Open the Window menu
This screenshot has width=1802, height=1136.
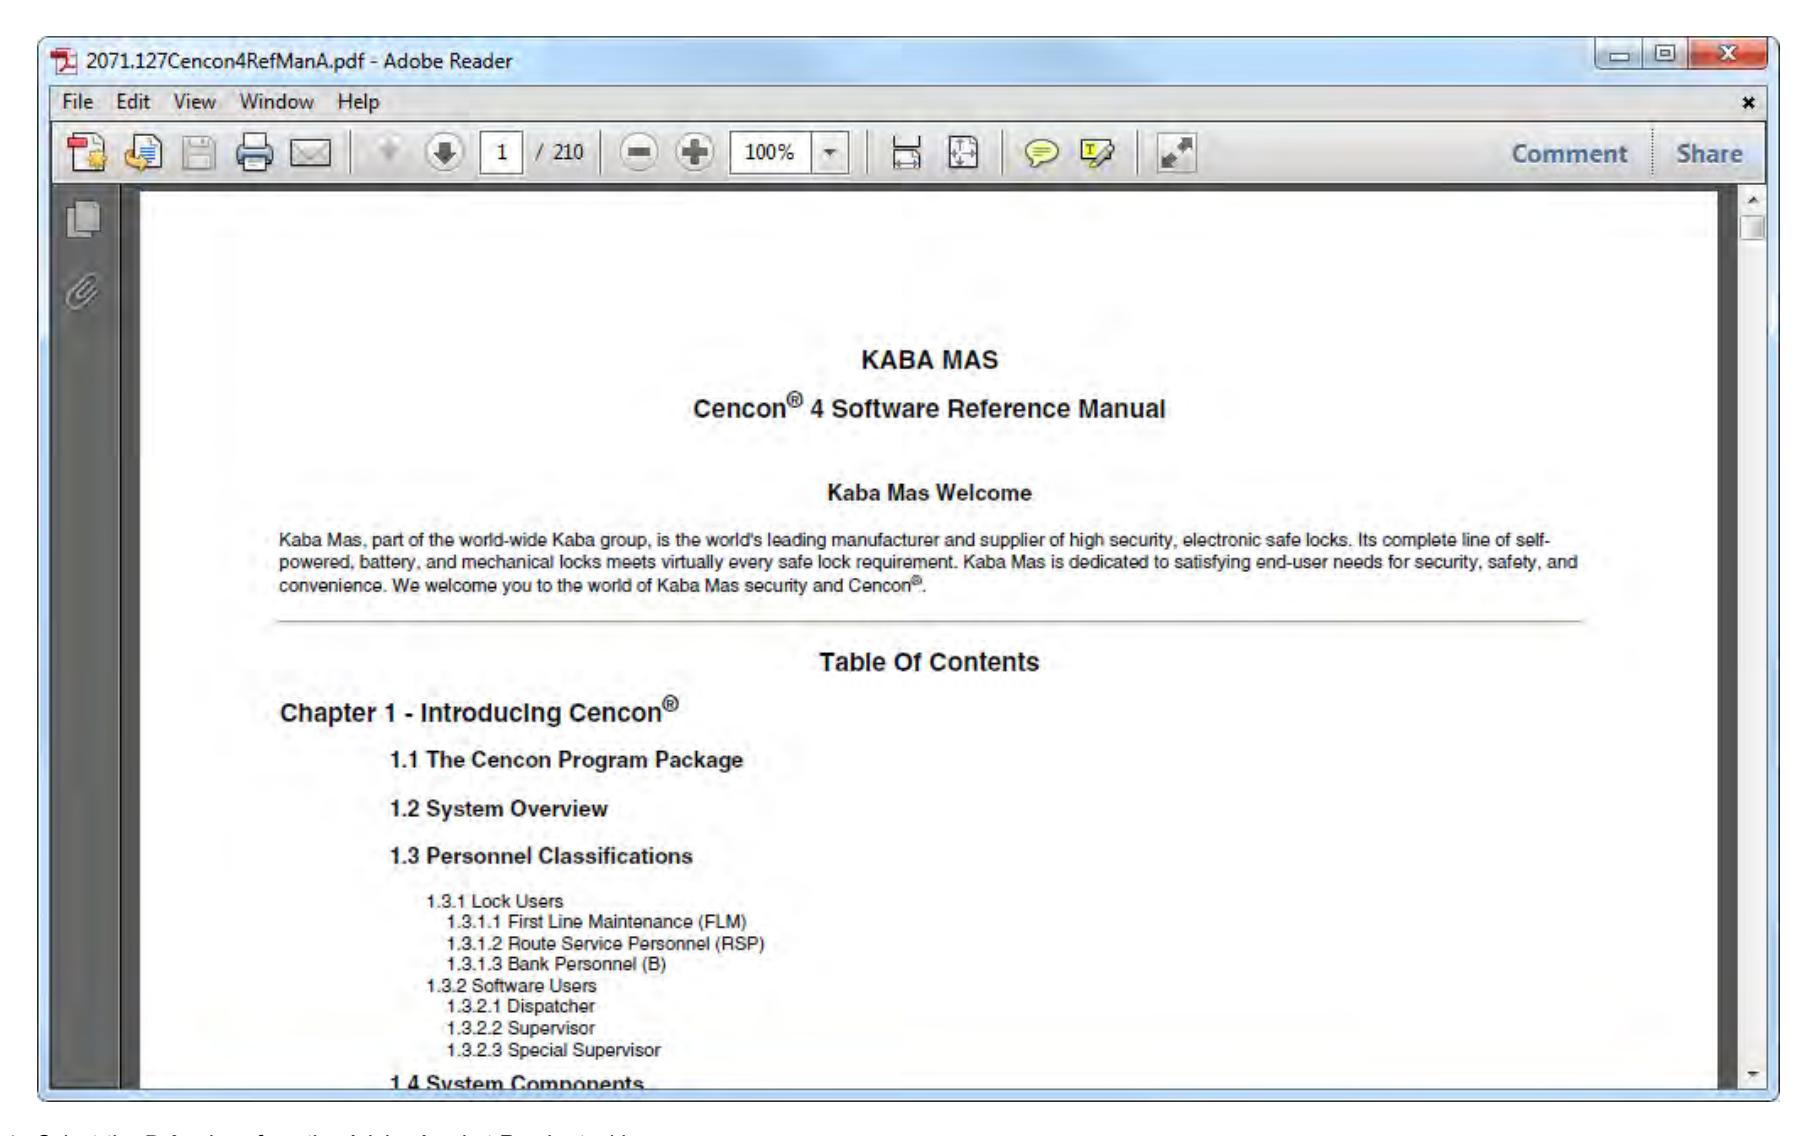coord(276,102)
